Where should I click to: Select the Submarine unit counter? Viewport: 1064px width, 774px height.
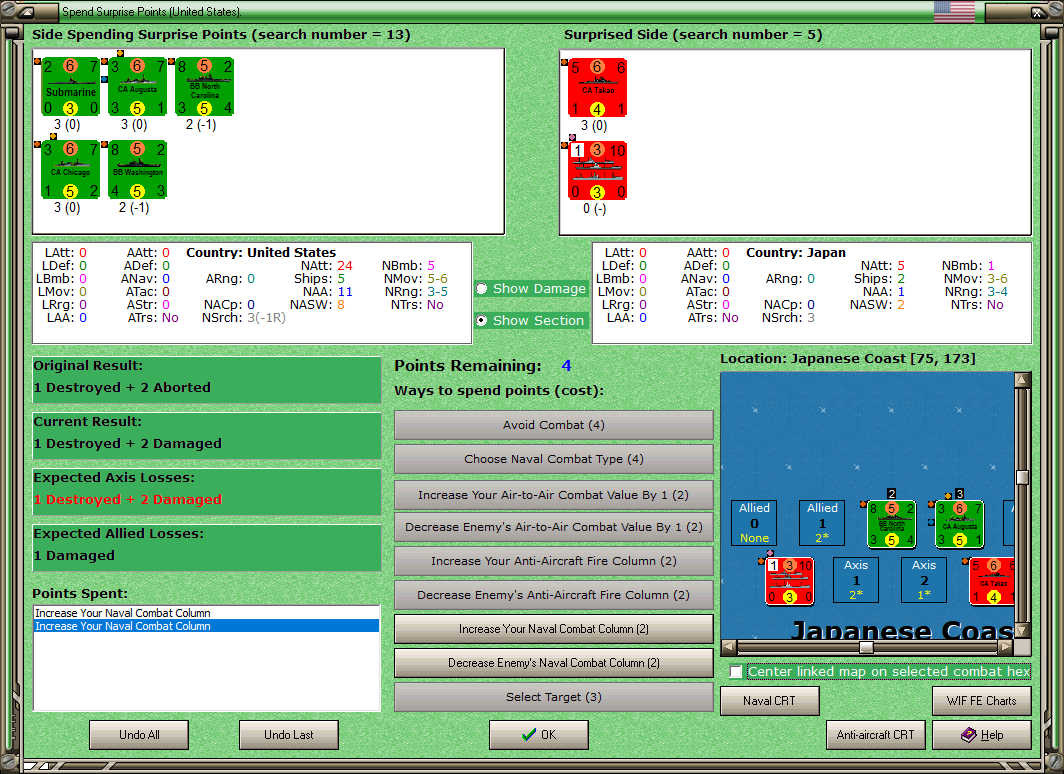coord(71,88)
